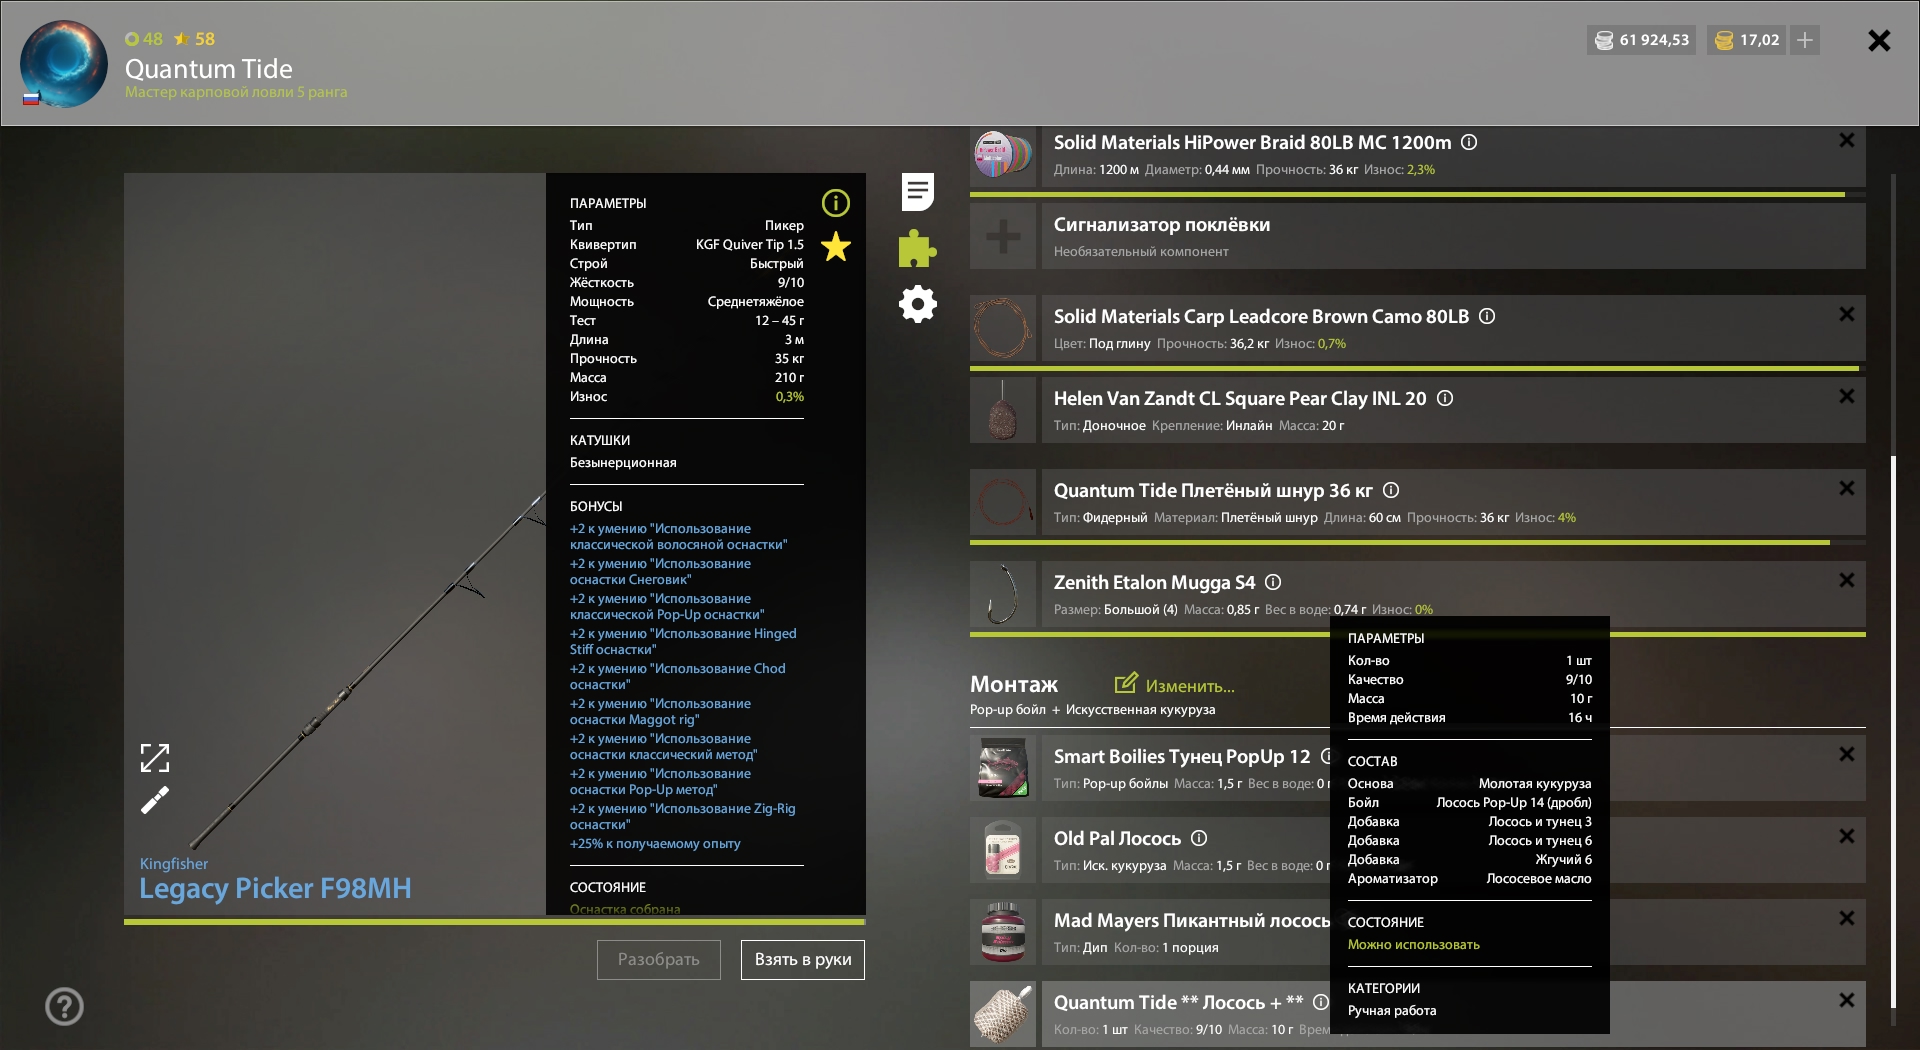Image resolution: width=1920 pixels, height=1050 pixels.
Task: Open the gold coins balance 17,02
Action: point(1747,40)
